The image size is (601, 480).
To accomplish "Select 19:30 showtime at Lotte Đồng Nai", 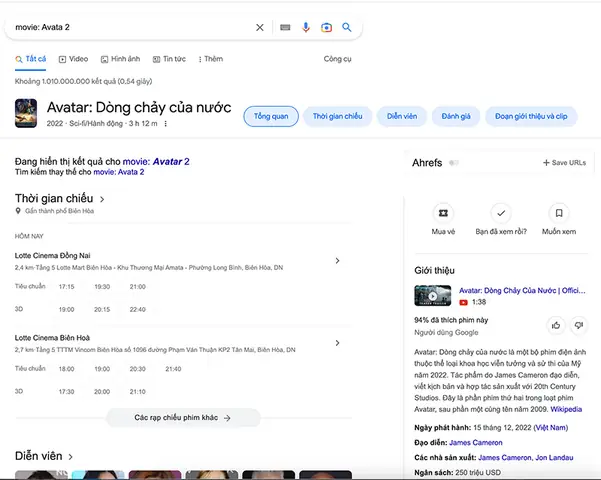I will pos(102,287).
